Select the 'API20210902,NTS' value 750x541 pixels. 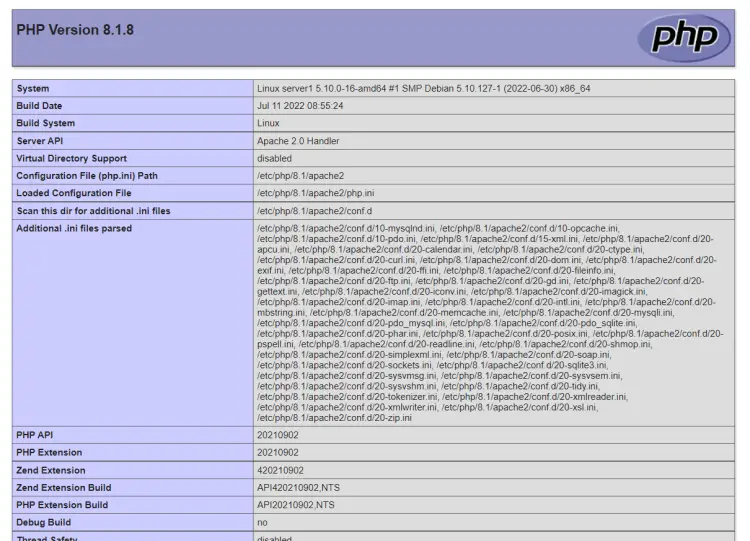tap(296, 505)
